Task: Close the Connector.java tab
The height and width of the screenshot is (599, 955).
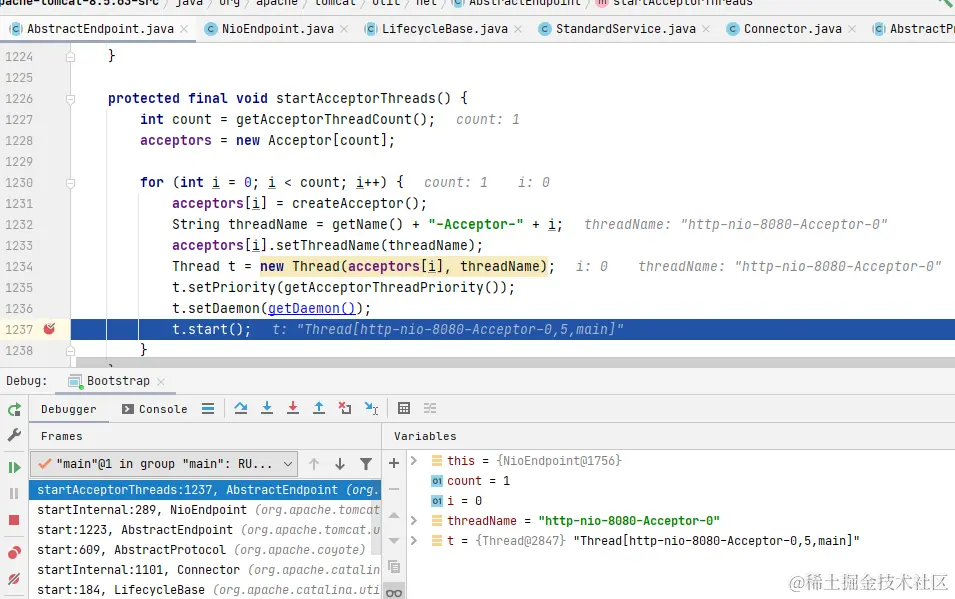Action: [852, 29]
